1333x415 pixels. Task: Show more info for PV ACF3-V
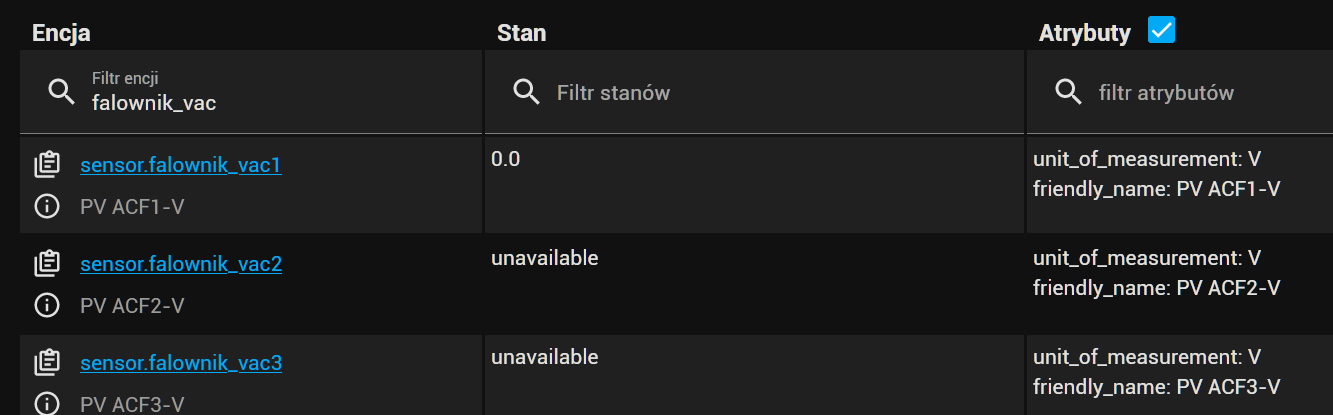click(x=46, y=404)
